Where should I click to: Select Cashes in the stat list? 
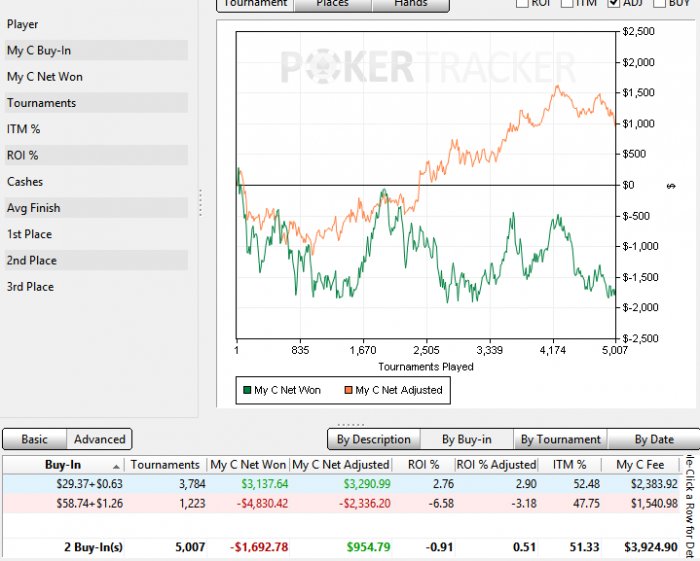click(x=96, y=182)
